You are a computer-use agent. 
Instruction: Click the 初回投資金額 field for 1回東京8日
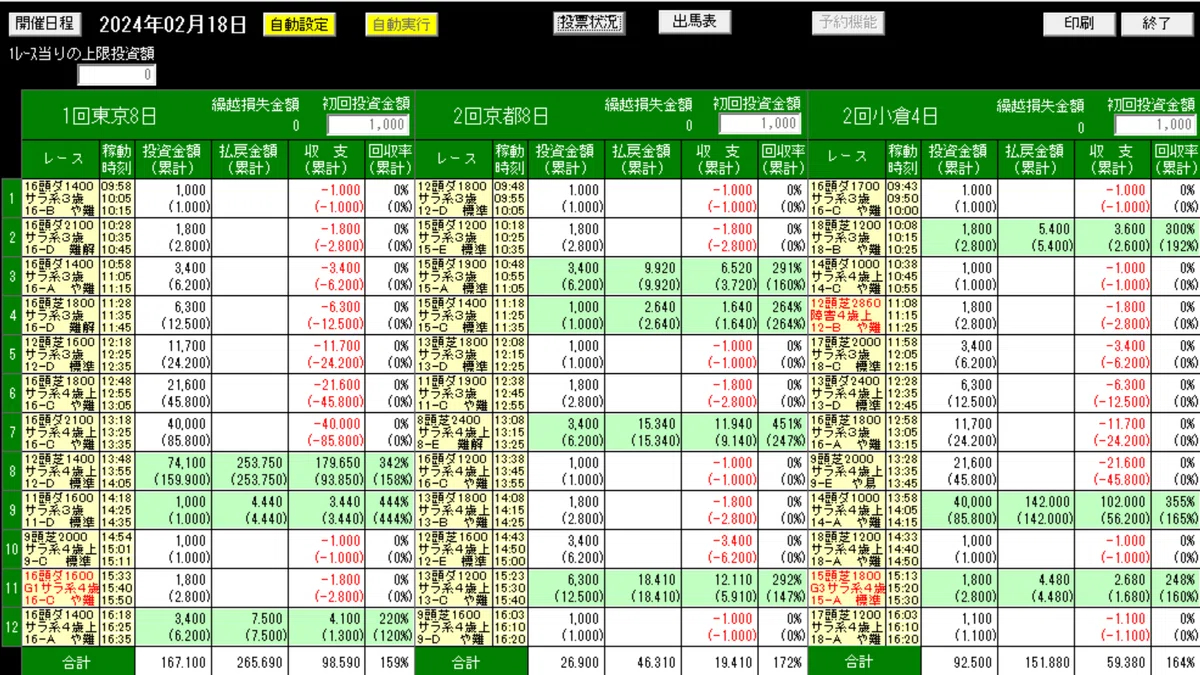[x=368, y=124]
